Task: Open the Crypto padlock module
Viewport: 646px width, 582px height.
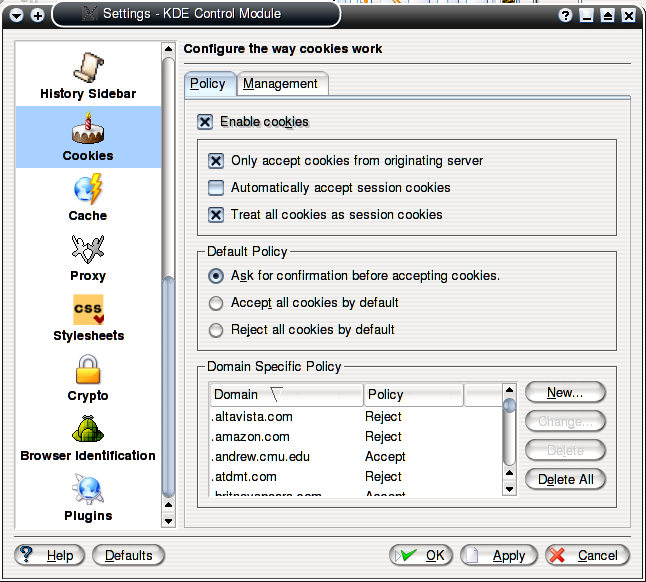Action: pos(88,376)
